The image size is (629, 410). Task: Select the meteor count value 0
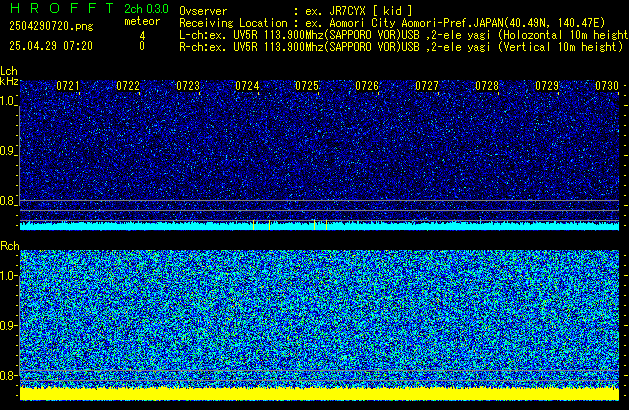pyautogui.click(x=142, y=46)
